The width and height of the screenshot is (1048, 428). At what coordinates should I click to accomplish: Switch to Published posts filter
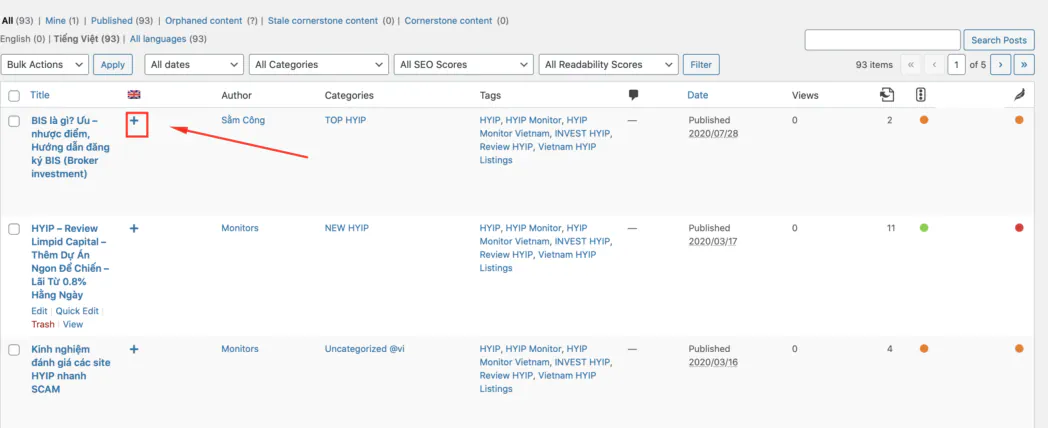112,21
